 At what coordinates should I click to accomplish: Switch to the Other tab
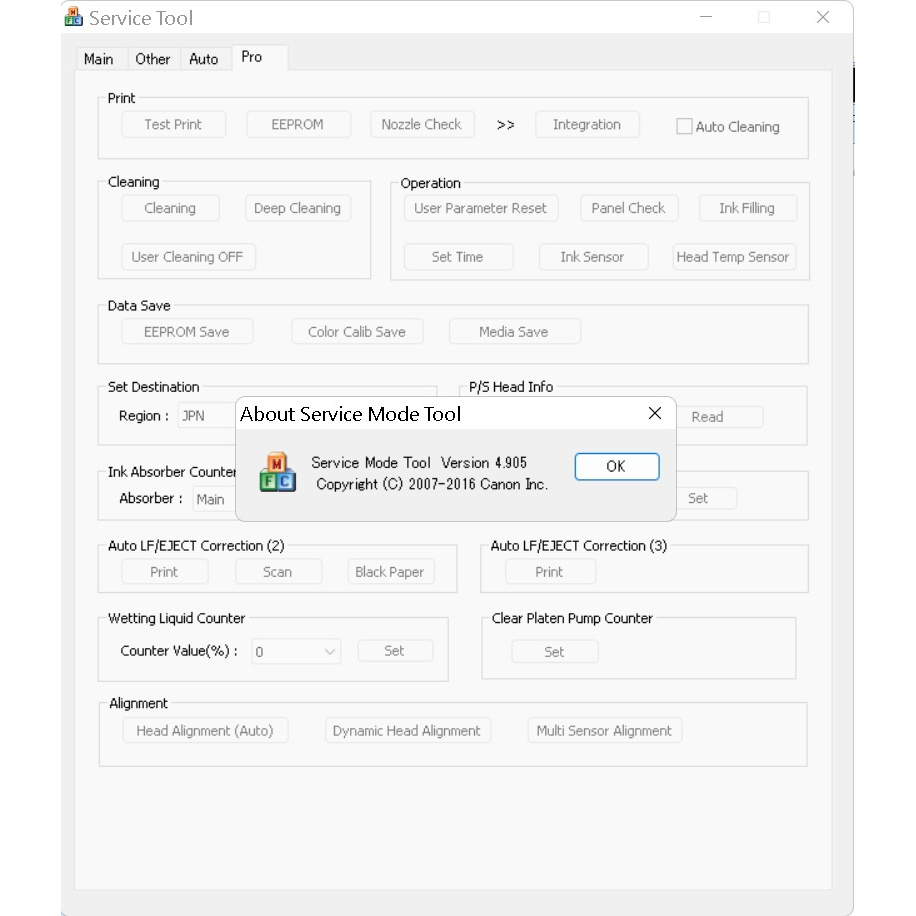point(152,59)
